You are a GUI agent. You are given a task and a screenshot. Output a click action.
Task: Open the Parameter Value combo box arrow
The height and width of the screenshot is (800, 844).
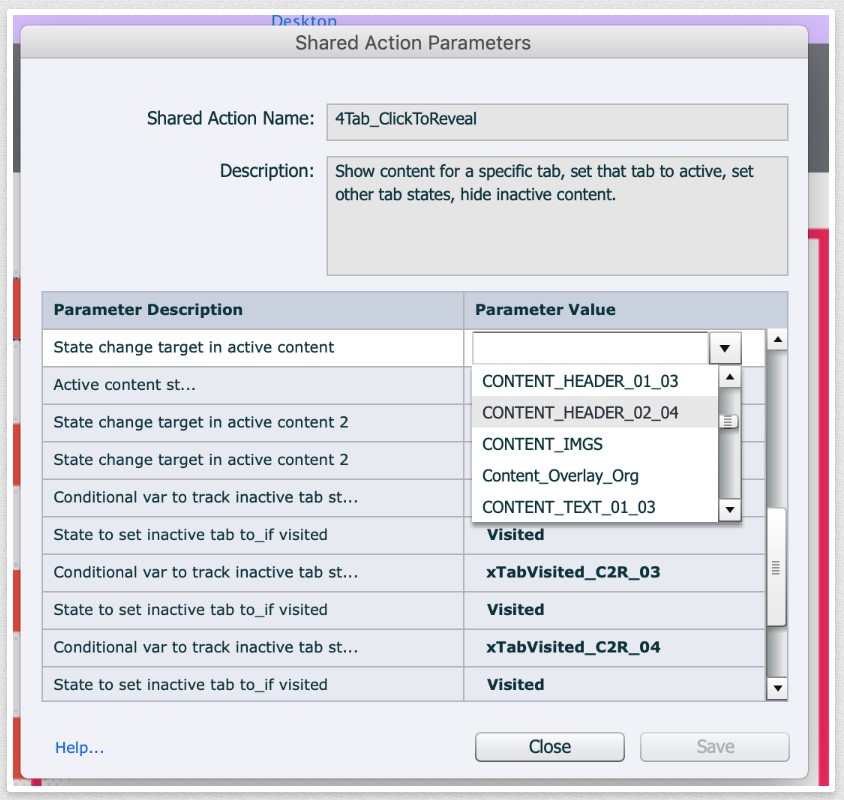point(724,348)
